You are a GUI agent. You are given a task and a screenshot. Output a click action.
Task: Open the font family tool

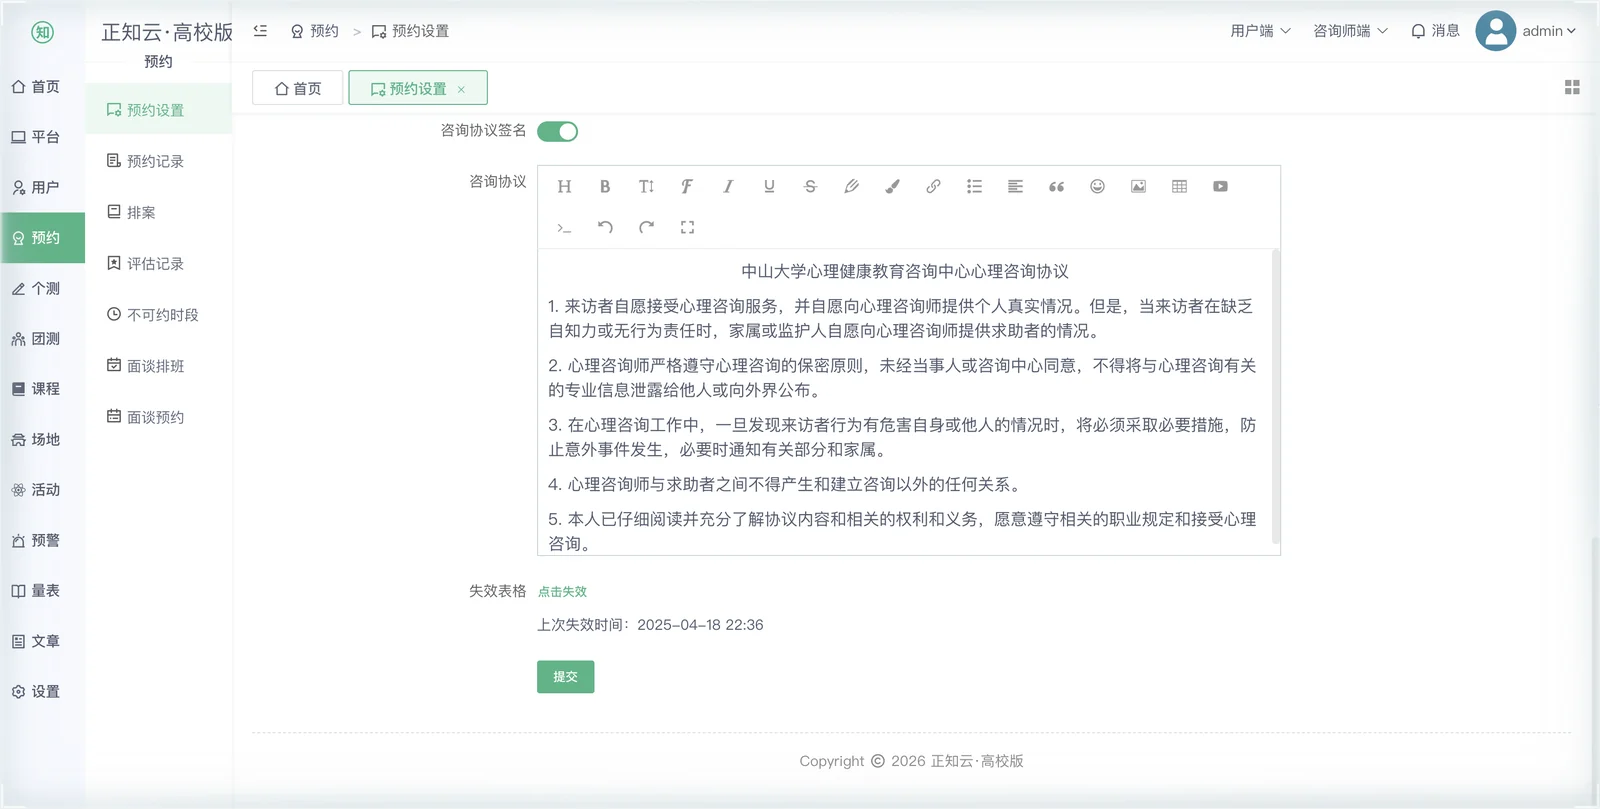[x=687, y=187]
